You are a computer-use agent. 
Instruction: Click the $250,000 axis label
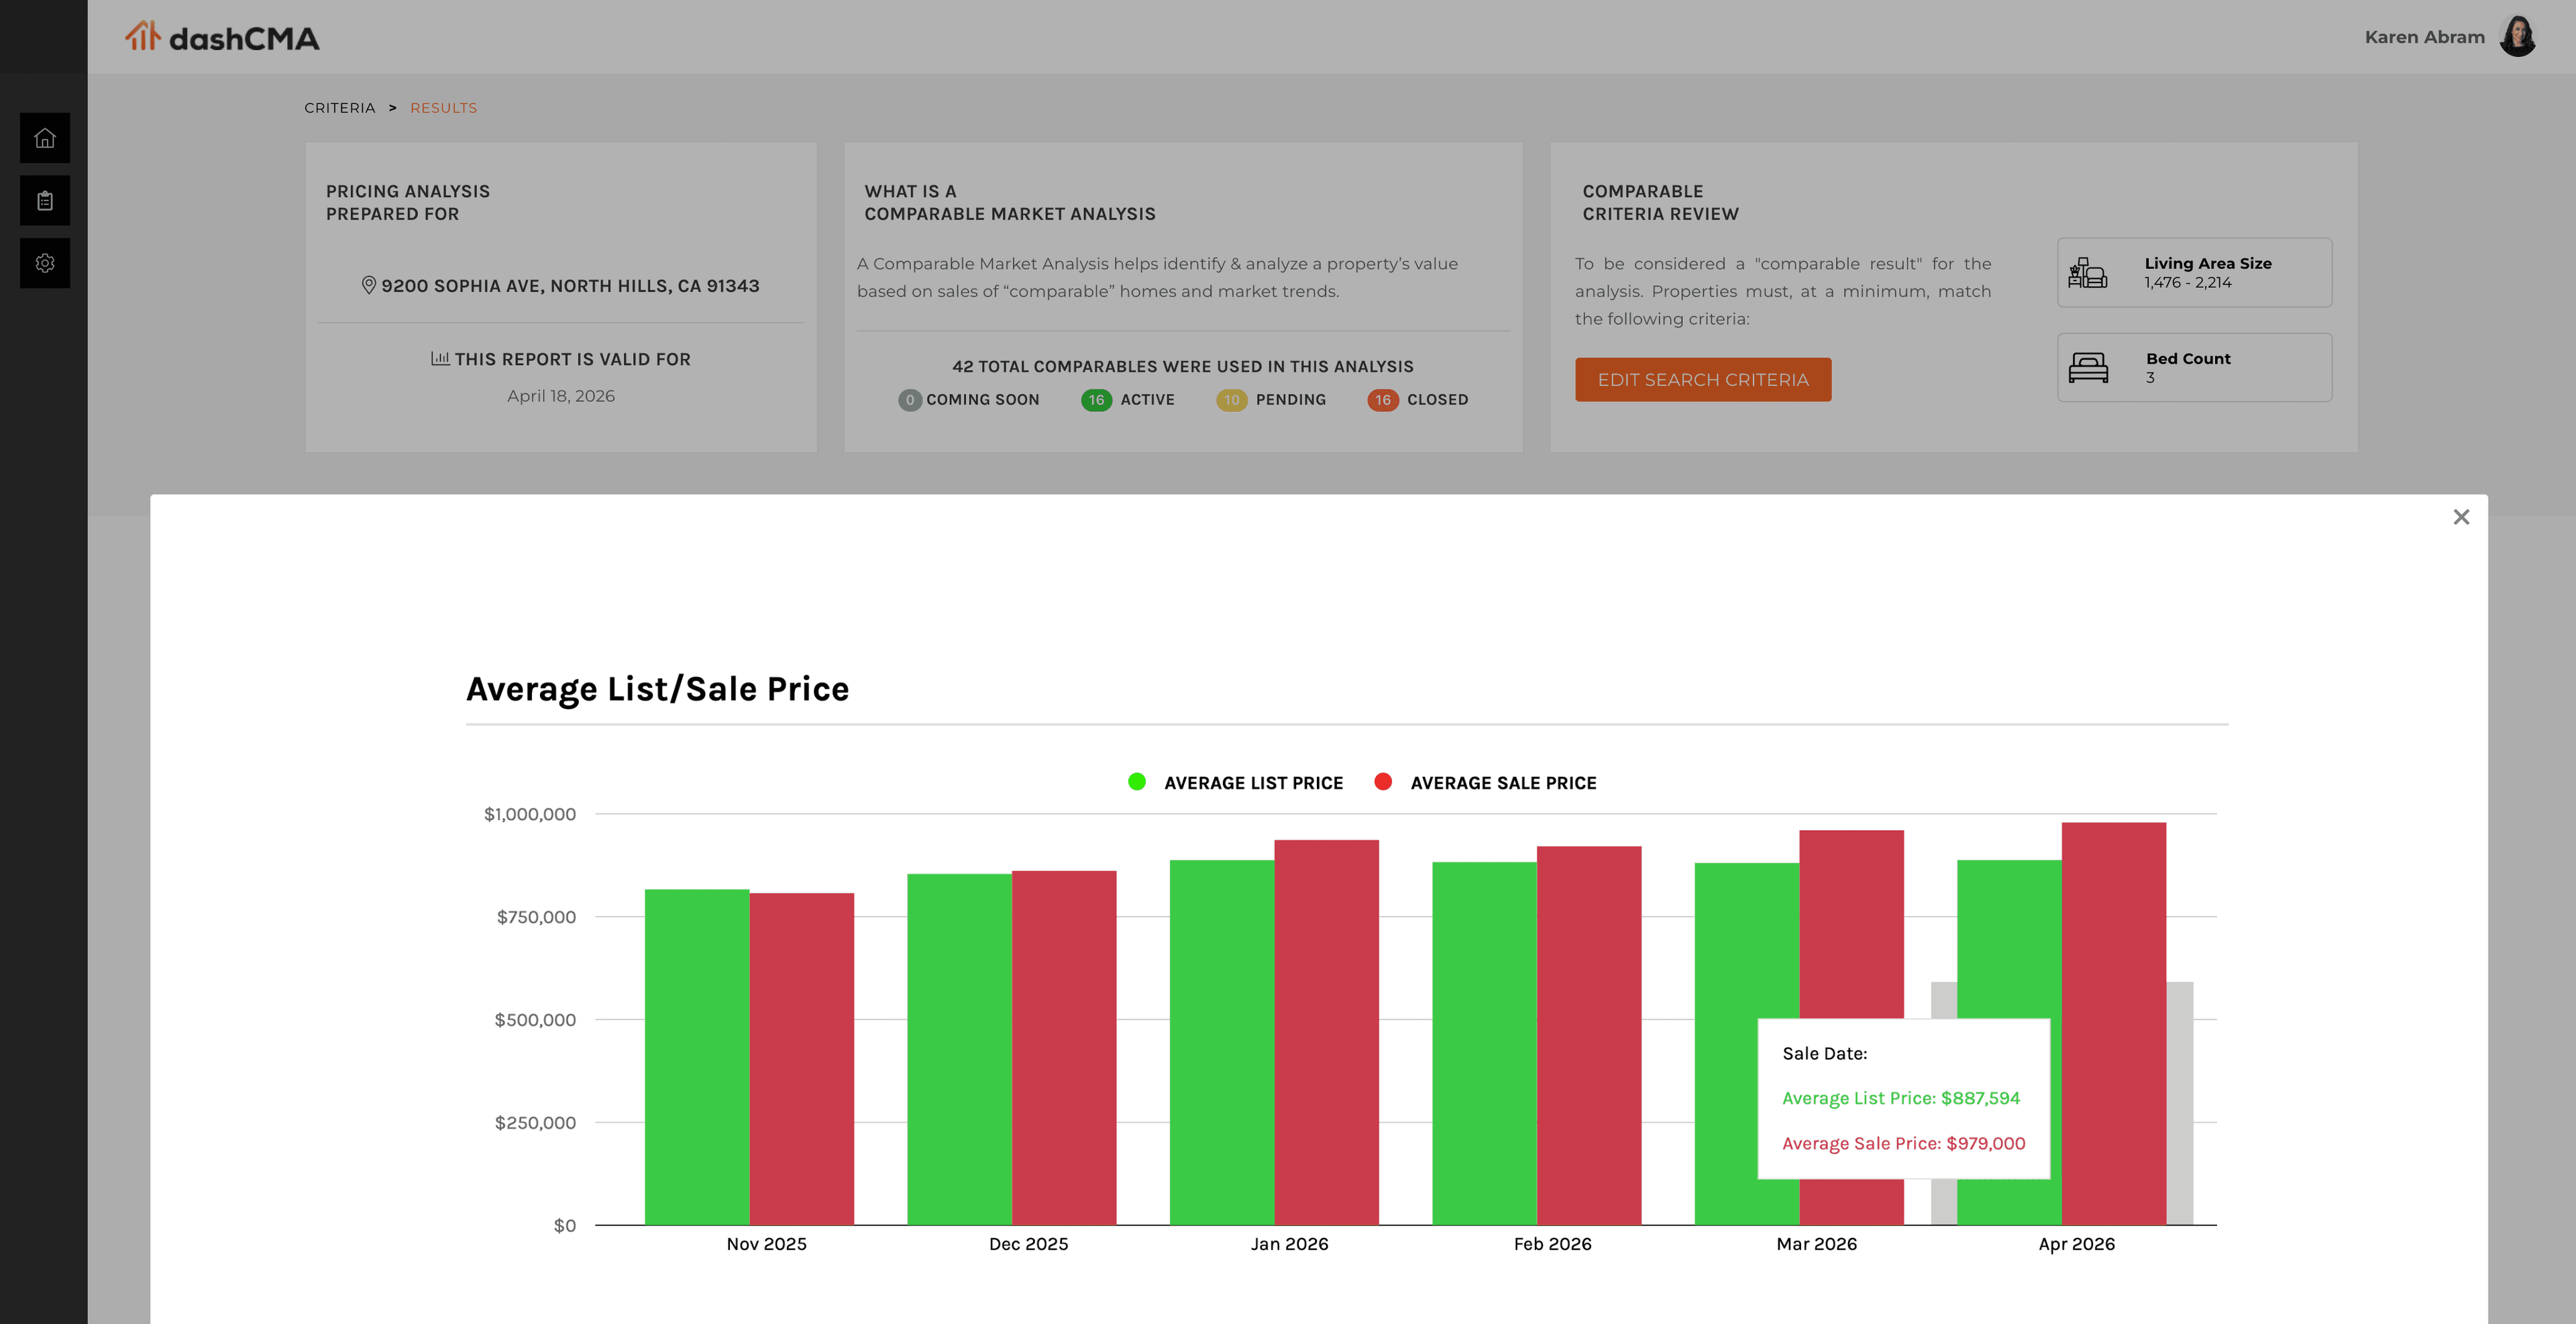click(535, 1123)
